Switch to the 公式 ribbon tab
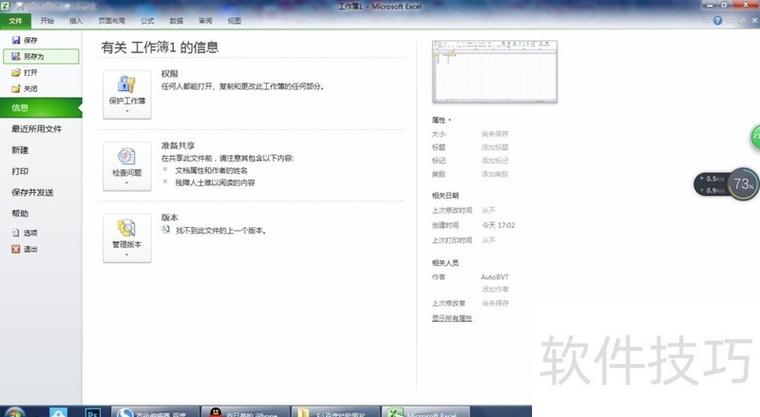The height and width of the screenshot is (417, 760). (x=147, y=21)
